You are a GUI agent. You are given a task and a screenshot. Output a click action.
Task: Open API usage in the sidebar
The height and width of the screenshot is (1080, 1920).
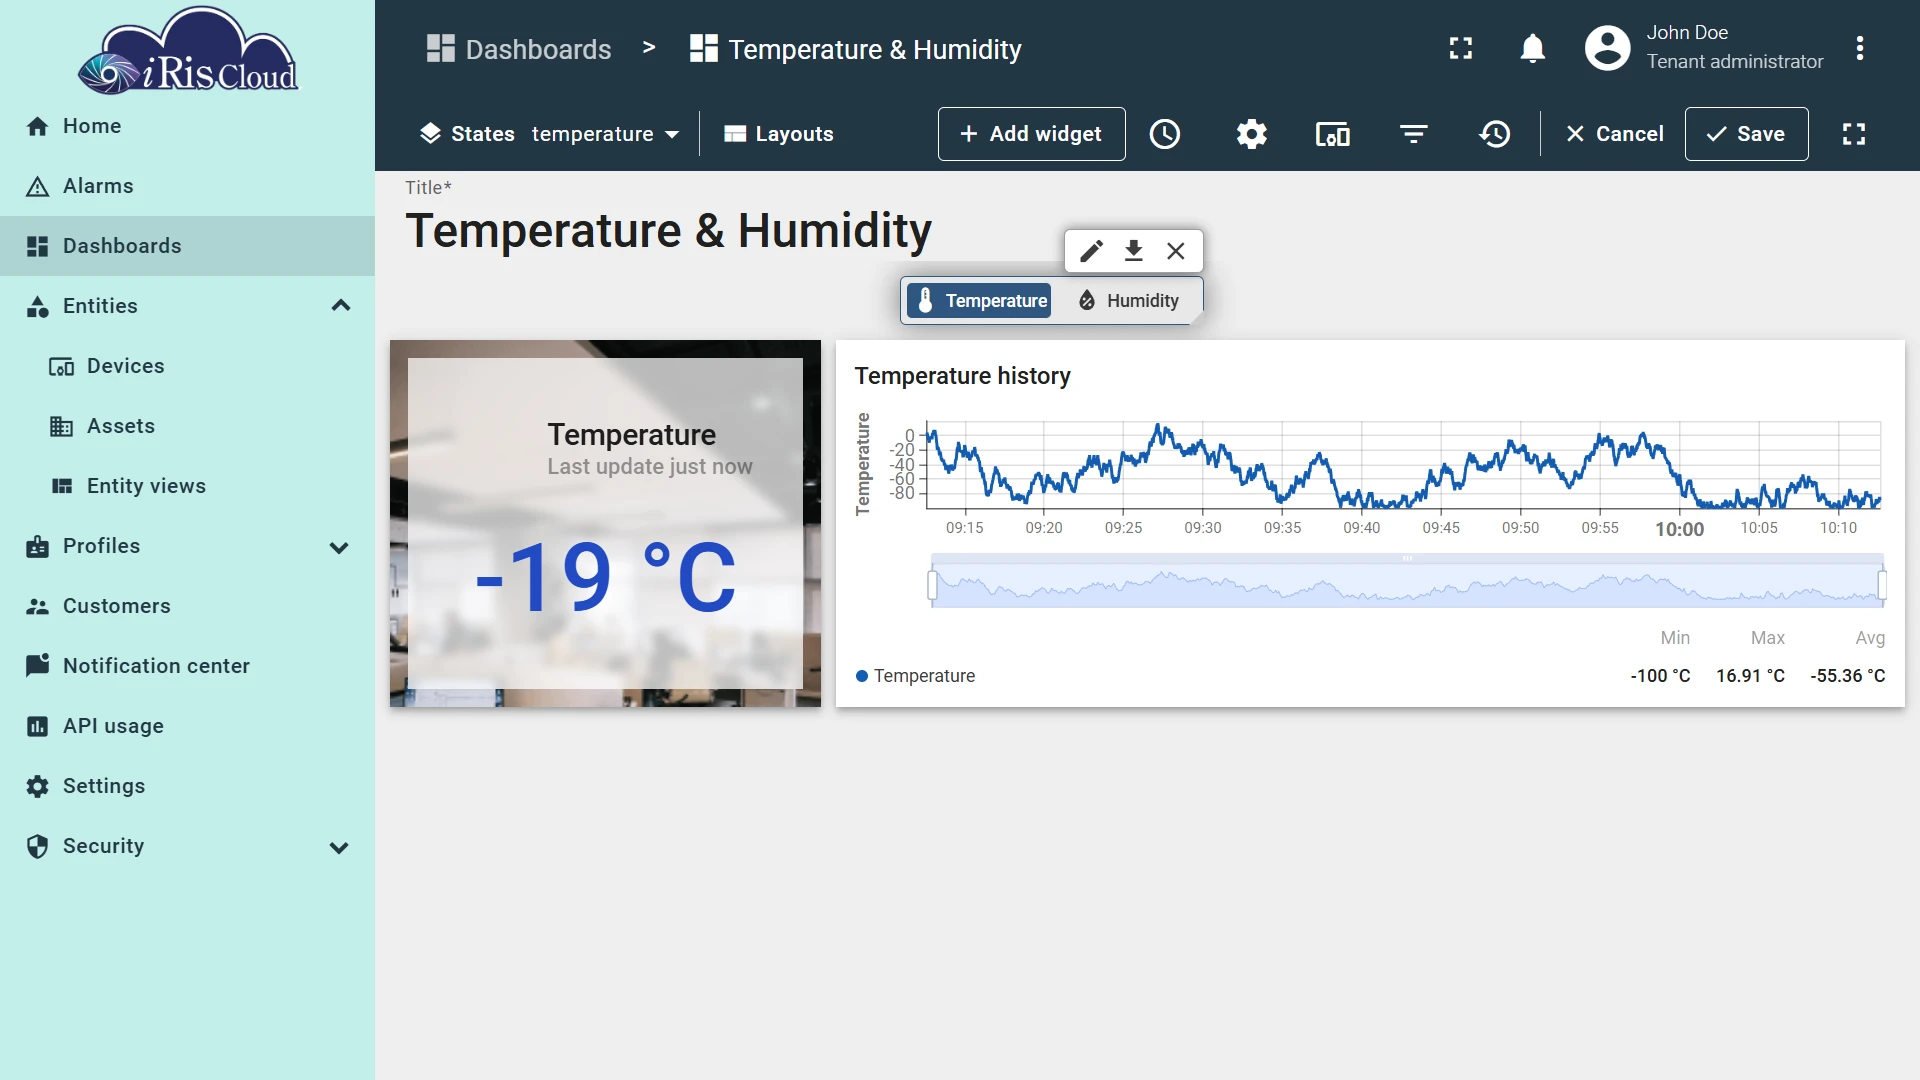point(187,726)
